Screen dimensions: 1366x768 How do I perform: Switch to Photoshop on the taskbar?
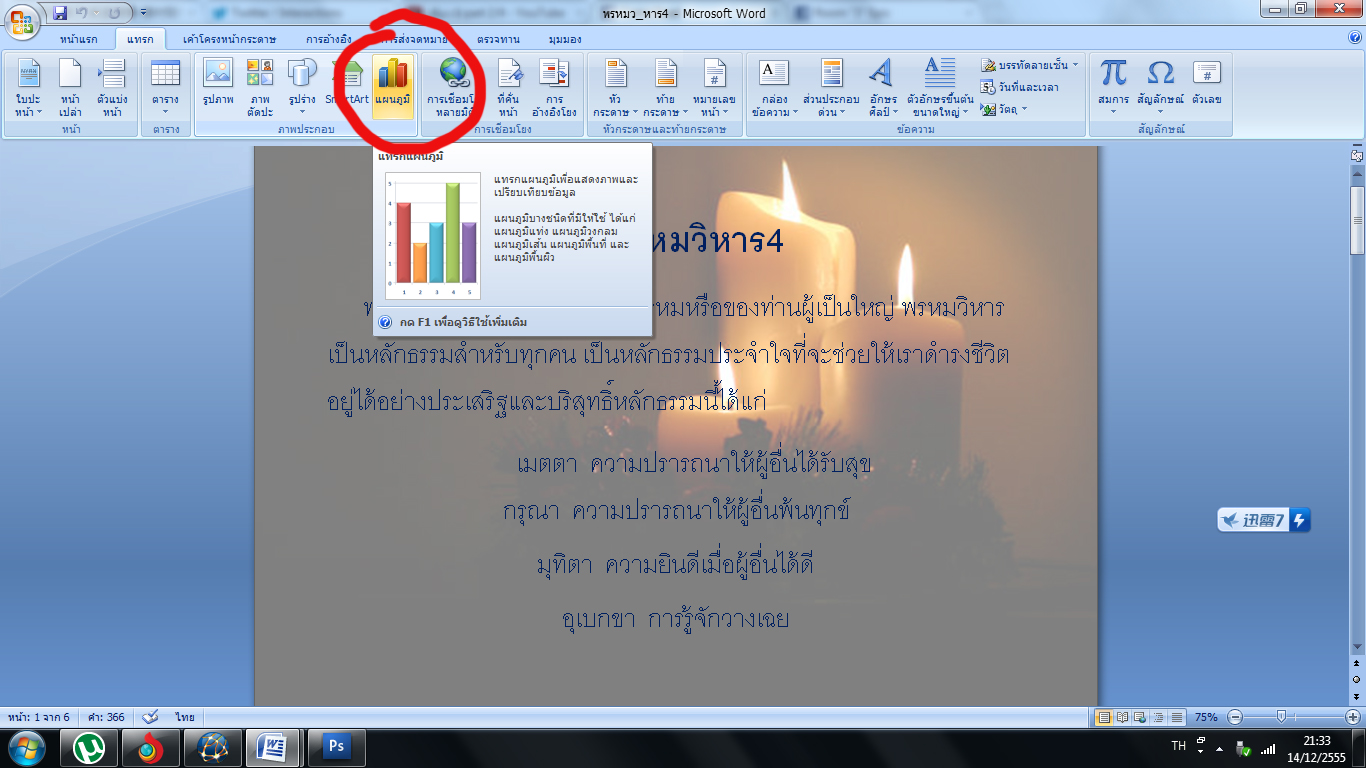pyautogui.click(x=336, y=747)
